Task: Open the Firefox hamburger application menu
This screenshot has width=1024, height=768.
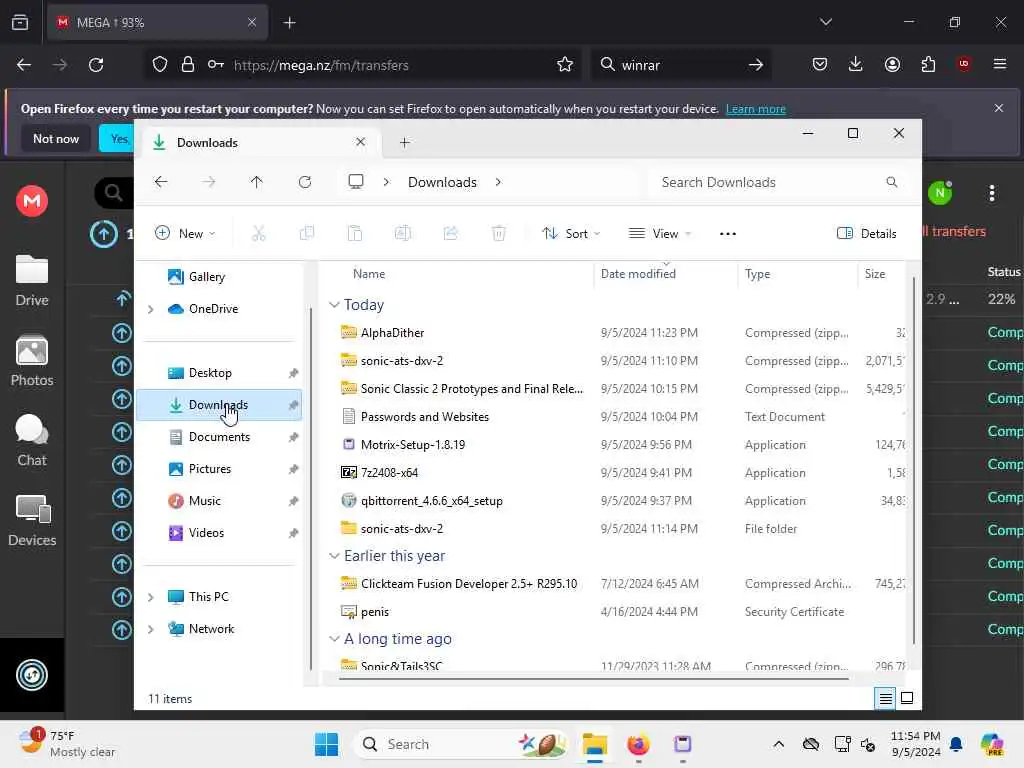Action: tap(1000, 64)
